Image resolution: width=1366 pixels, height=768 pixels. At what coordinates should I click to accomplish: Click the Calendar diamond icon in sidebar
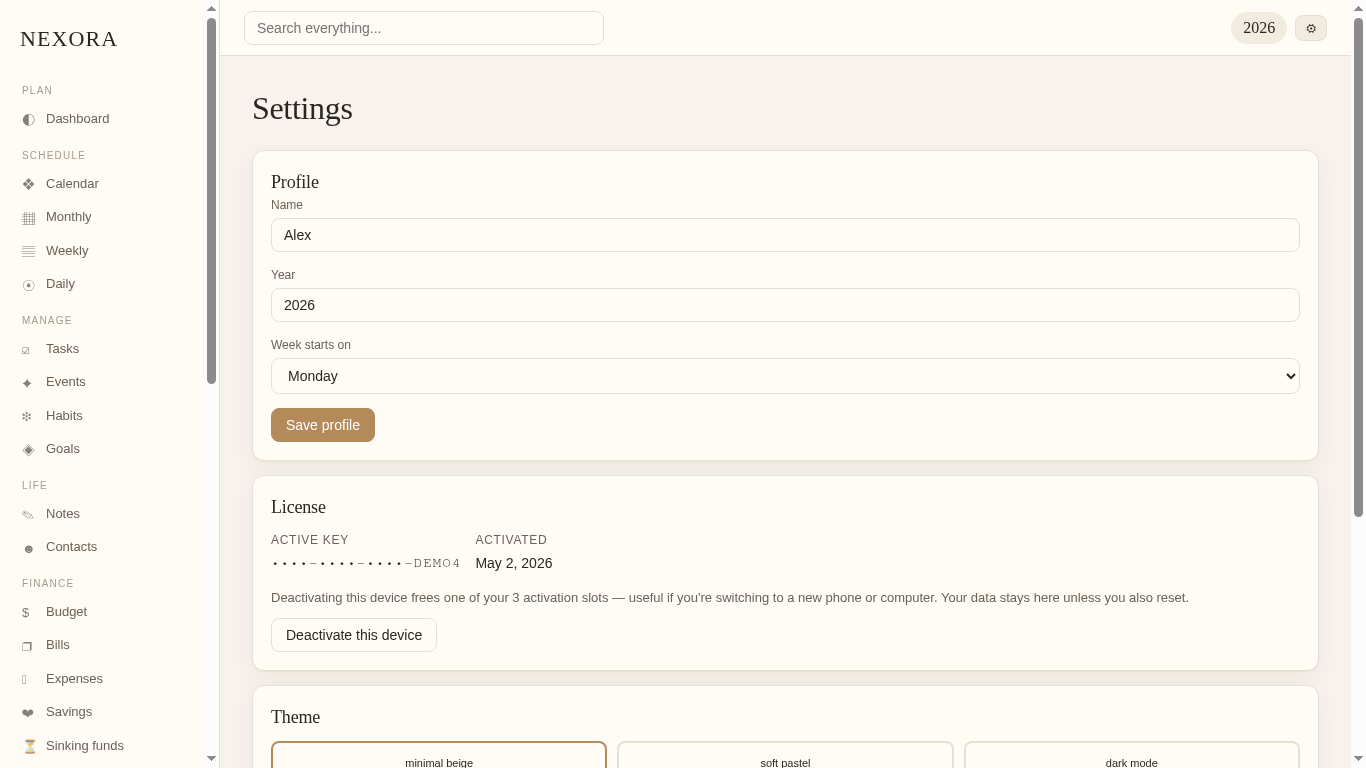[28, 184]
